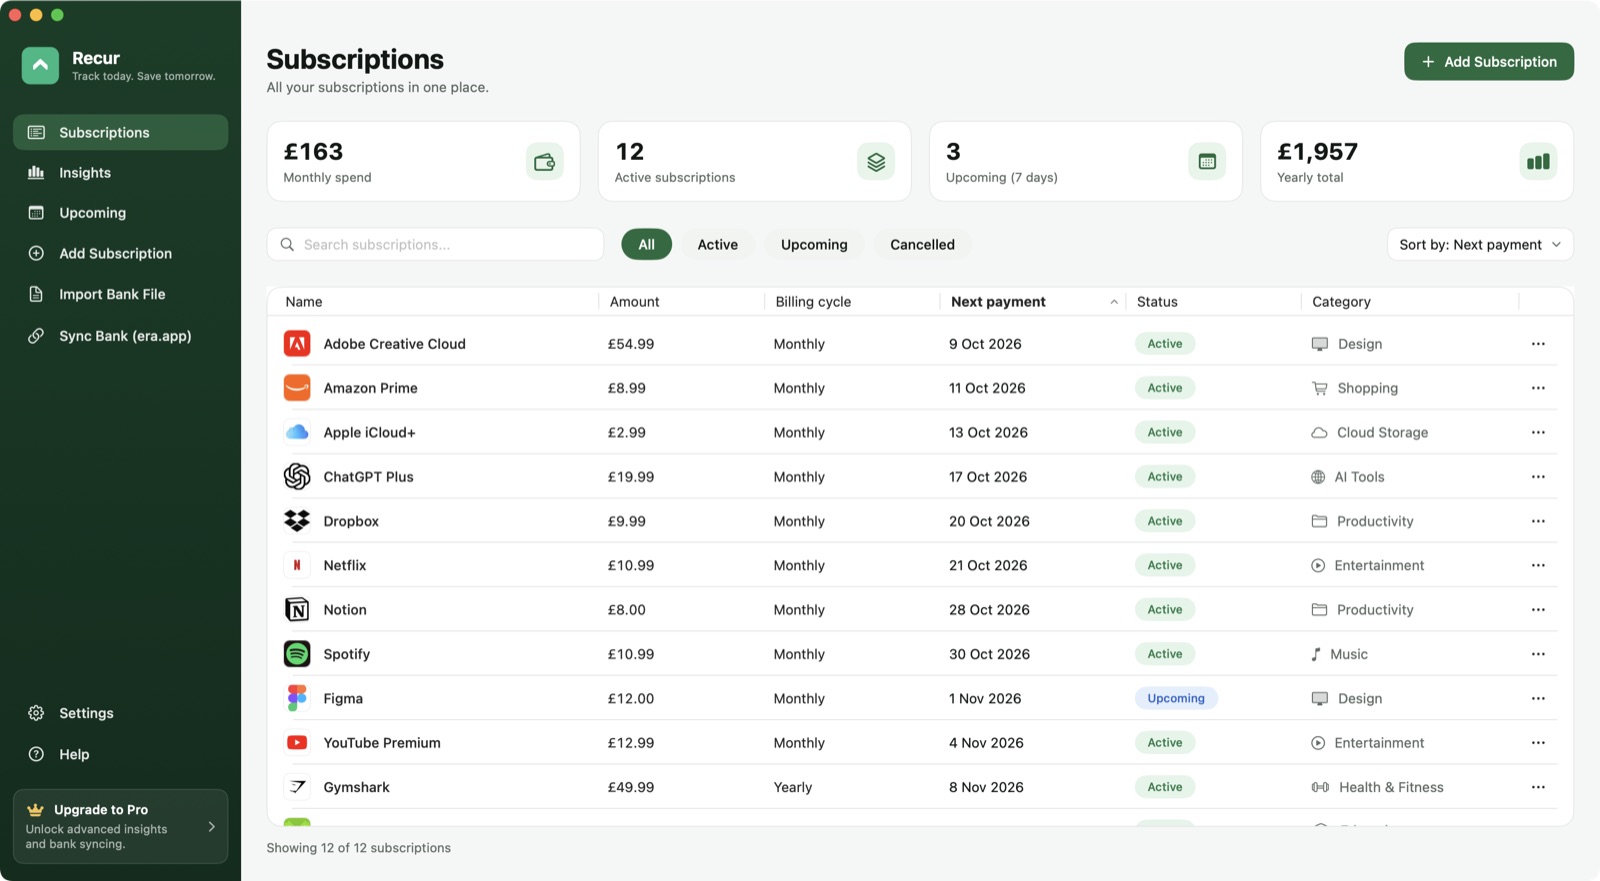Open more options for Netflix row
The width and height of the screenshot is (1600, 881).
1538,565
